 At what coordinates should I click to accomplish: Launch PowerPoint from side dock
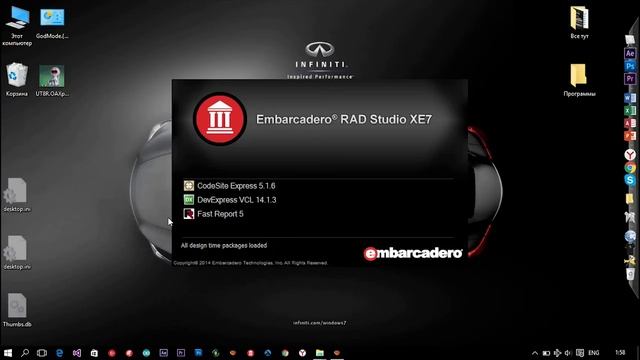click(630, 135)
